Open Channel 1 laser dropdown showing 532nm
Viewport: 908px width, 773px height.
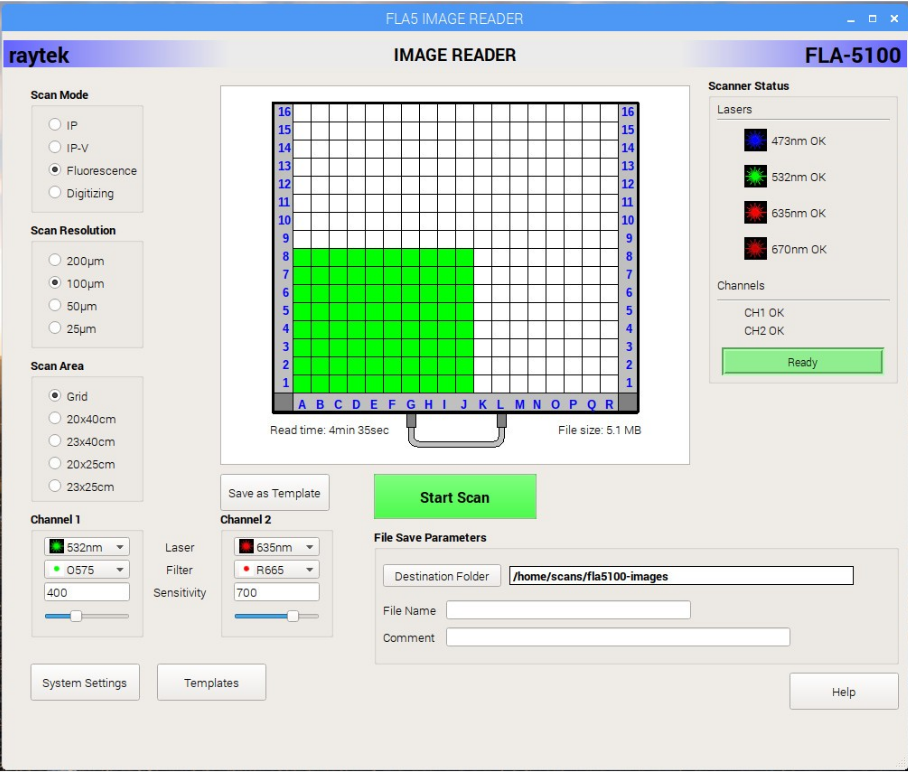pyautogui.click(x=87, y=547)
